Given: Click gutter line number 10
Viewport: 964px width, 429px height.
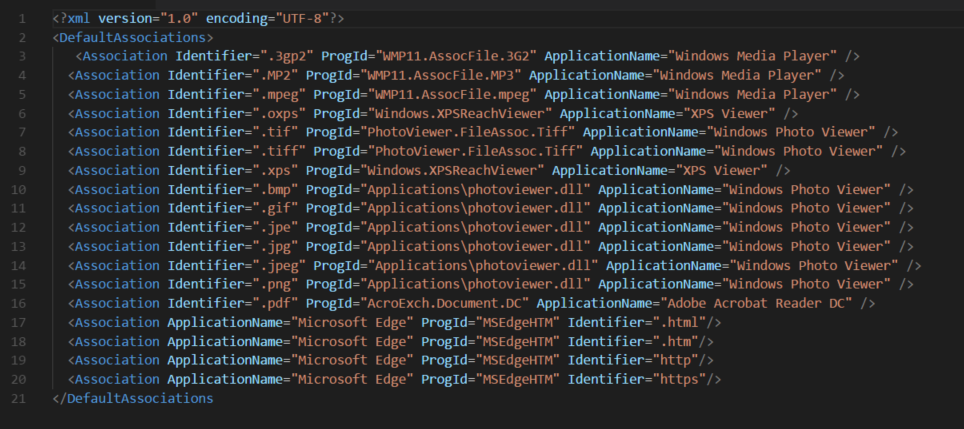Looking at the screenshot, I should coord(18,189).
